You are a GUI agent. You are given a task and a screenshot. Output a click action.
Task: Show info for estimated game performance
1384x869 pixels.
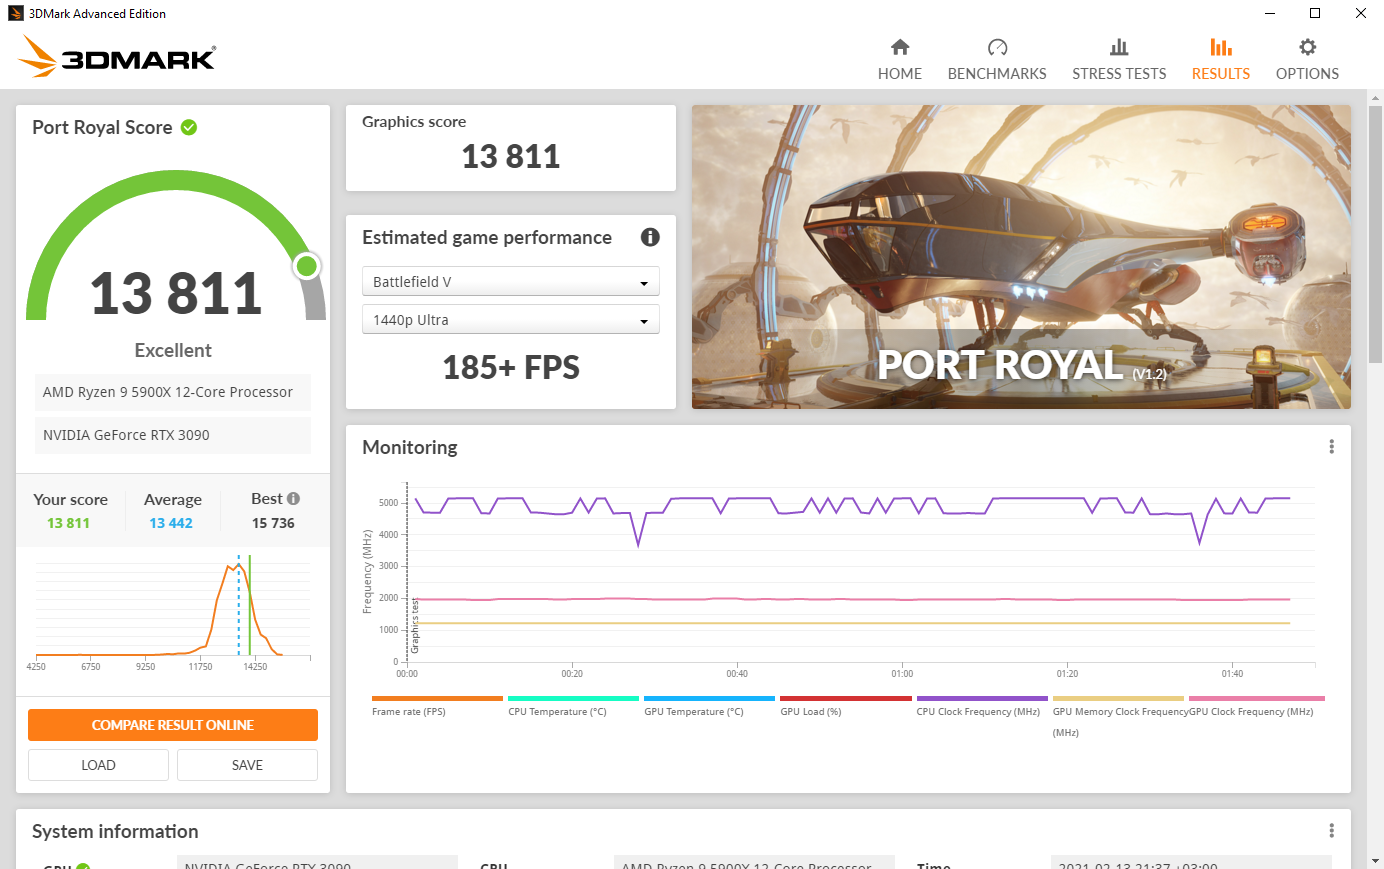(650, 237)
